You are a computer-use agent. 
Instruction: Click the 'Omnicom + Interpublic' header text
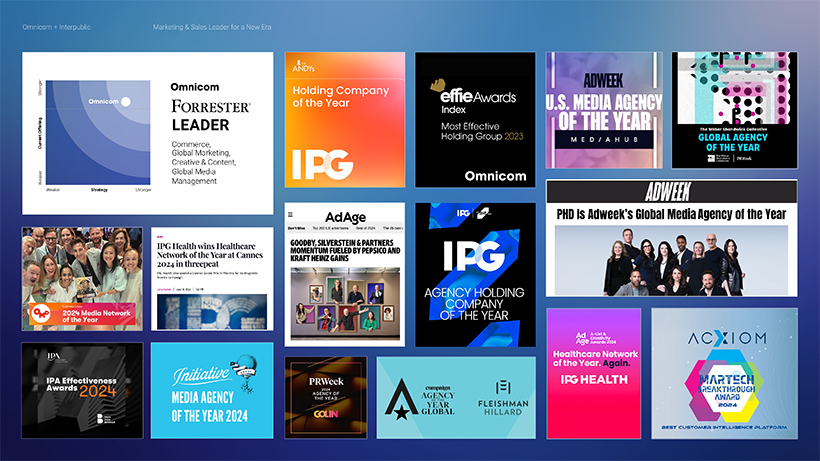pos(57,27)
